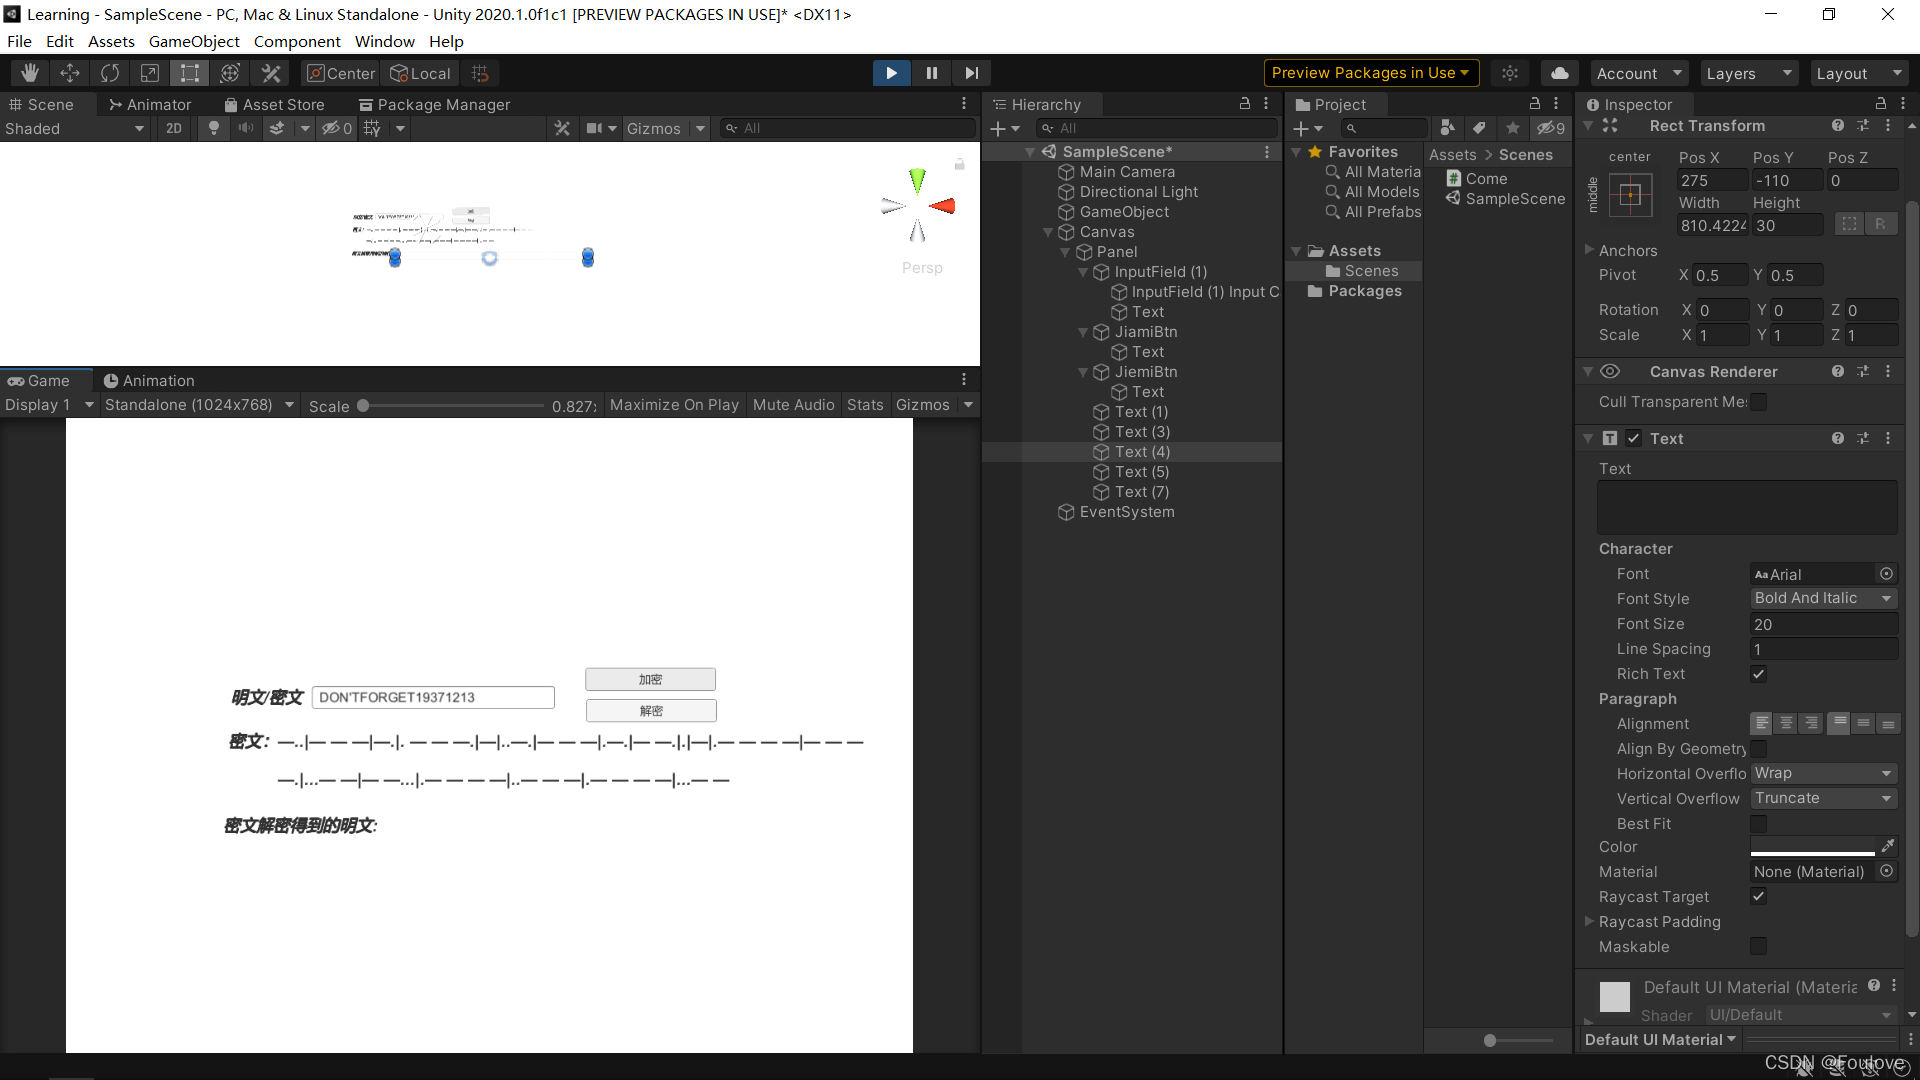This screenshot has height=1080, width=1920.
Task: Click the Pause button
Action: coord(931,73)
